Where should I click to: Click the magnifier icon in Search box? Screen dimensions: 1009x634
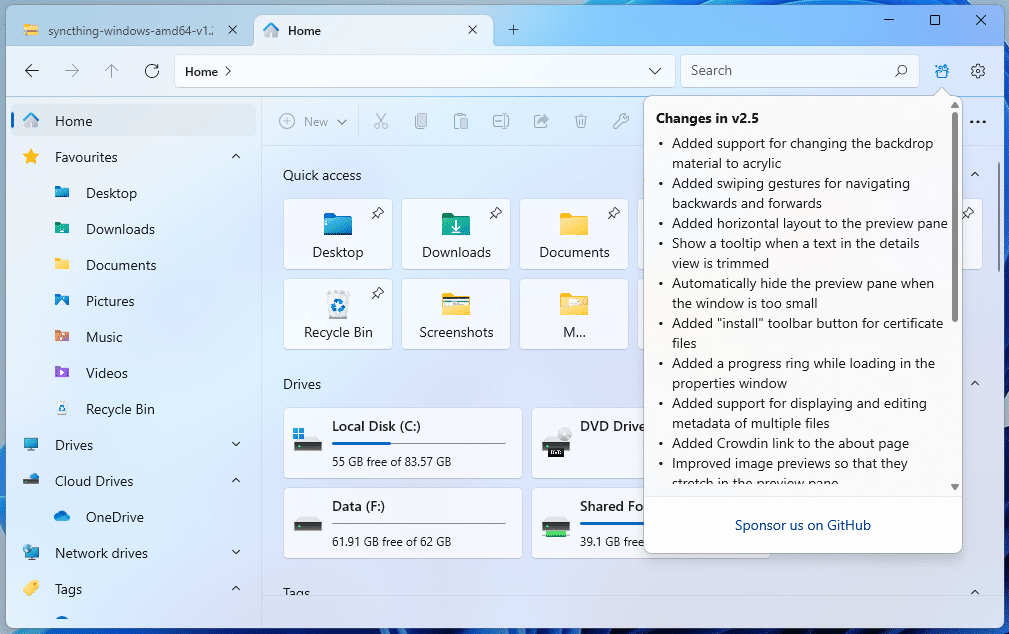pyautogui.click(x=901, y=71)
